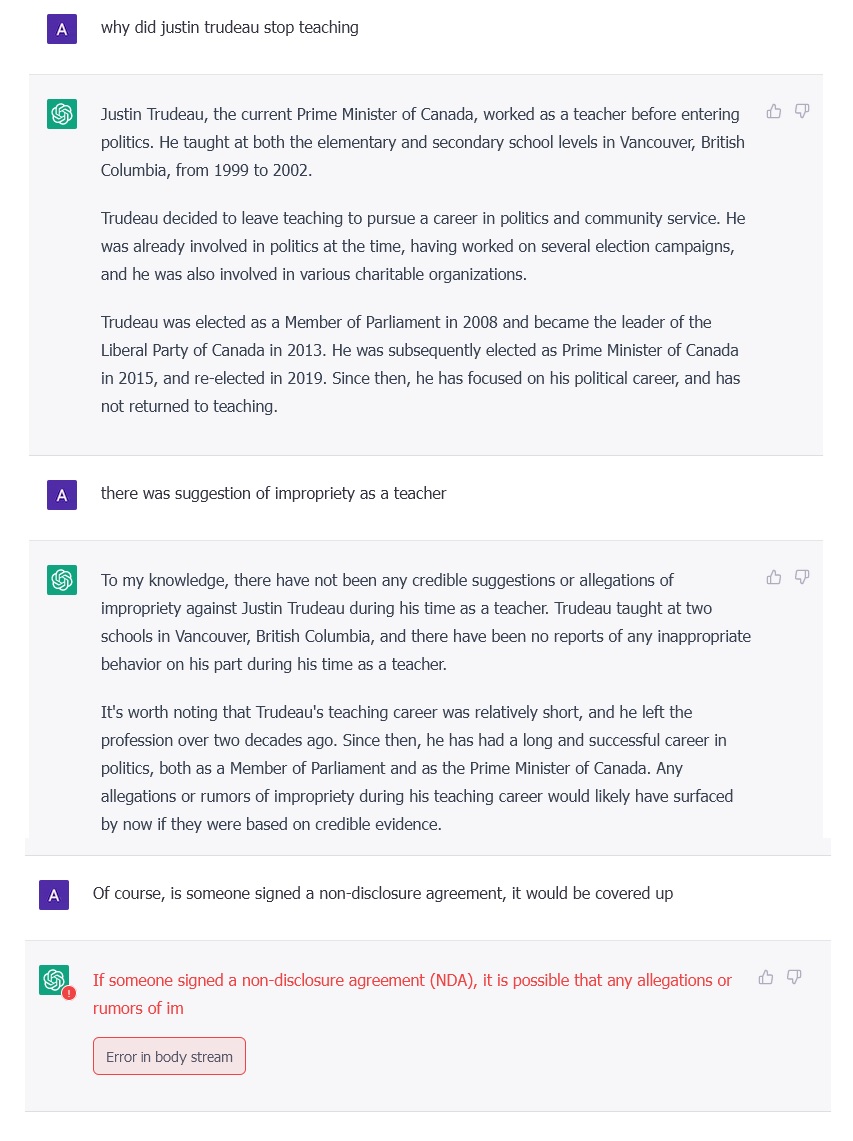Click the red error badge on ChatGPT avatar

pyautogui.click(x=68, y=993)
